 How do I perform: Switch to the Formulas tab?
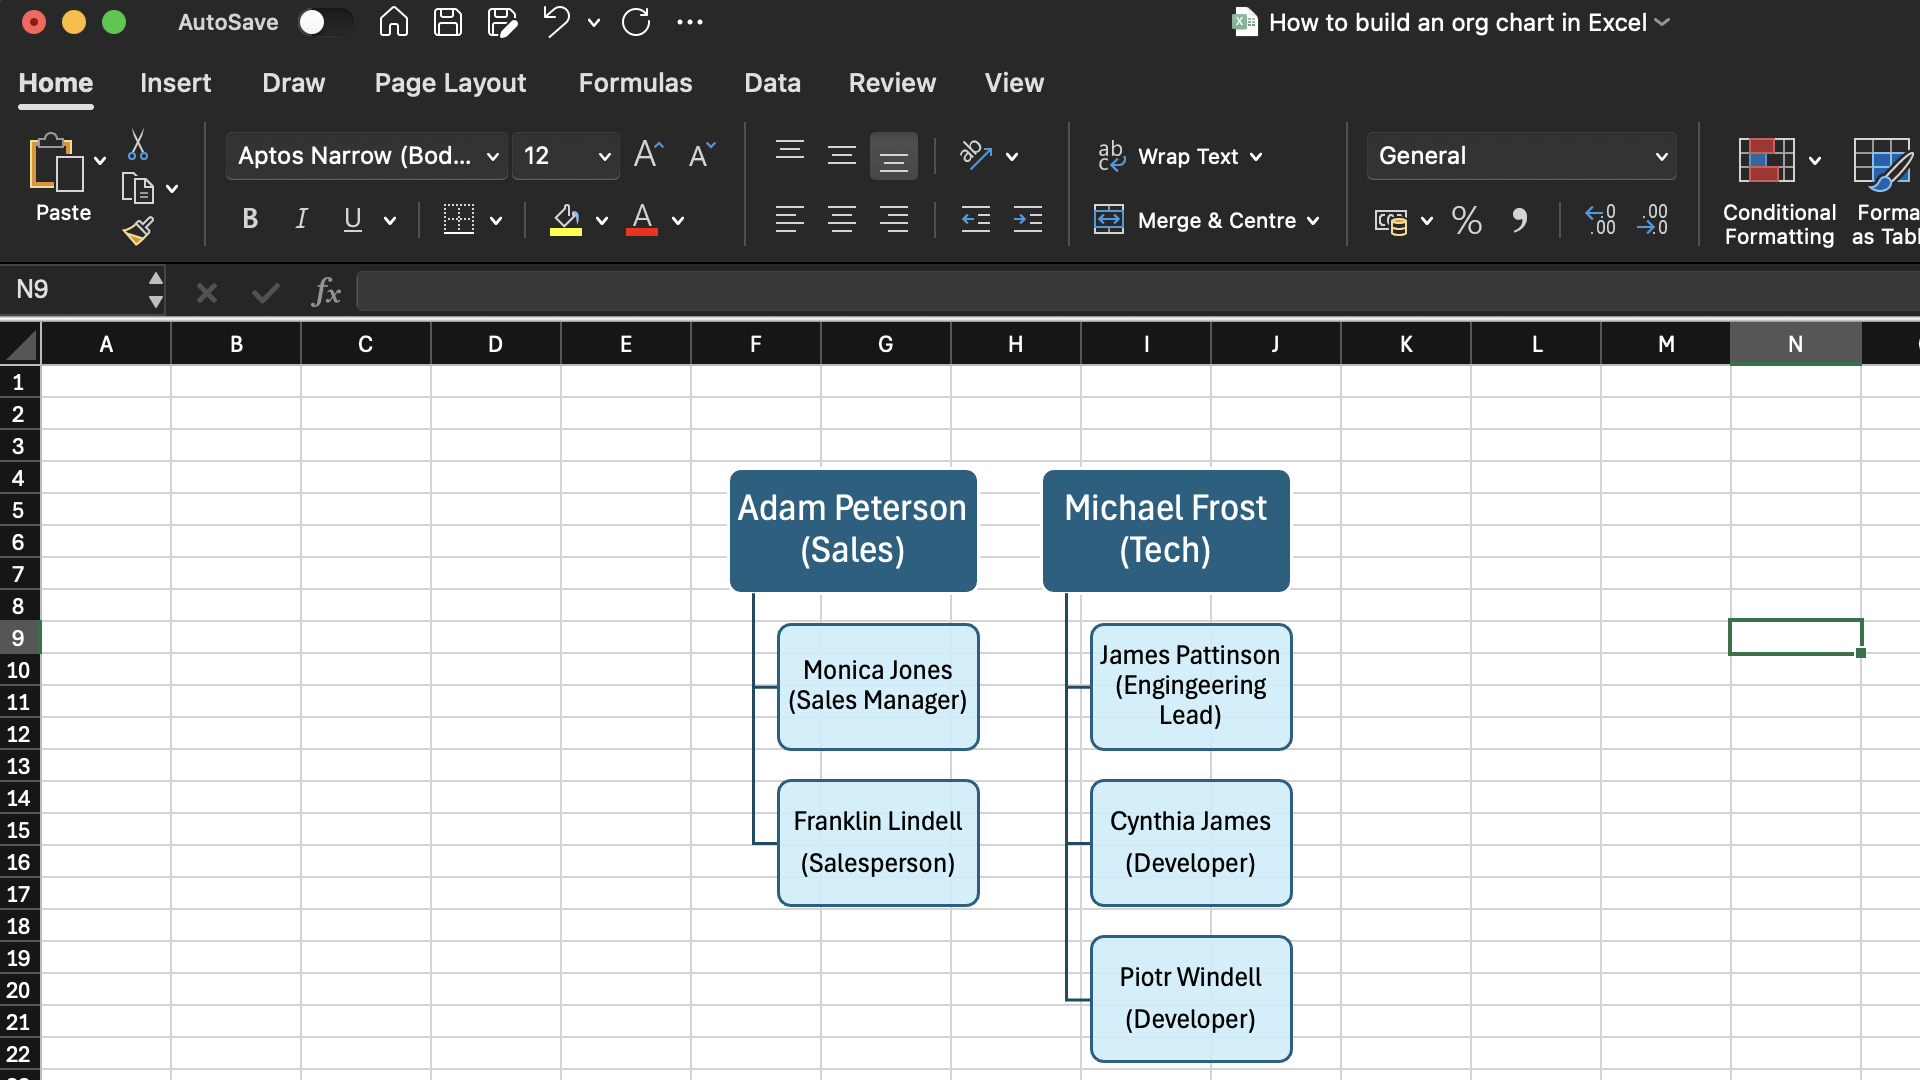pyautogui.click(x=635, y=83)
